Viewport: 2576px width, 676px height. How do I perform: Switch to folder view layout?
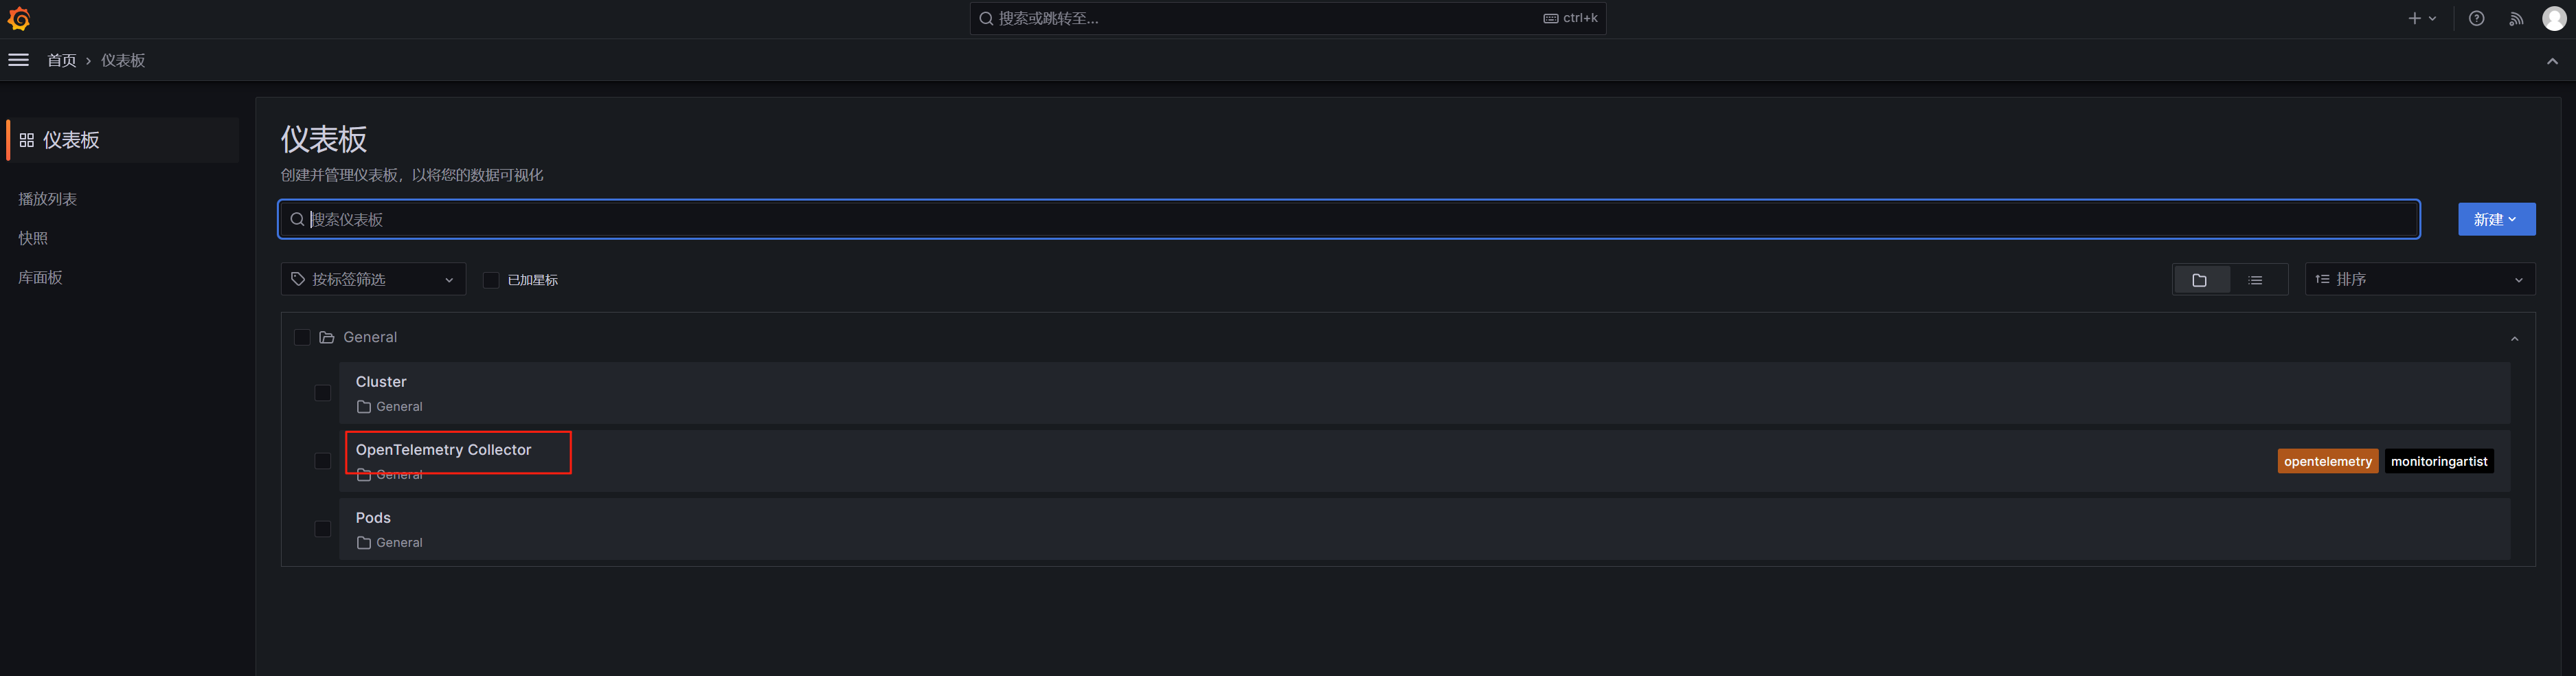click(2199, 280)
